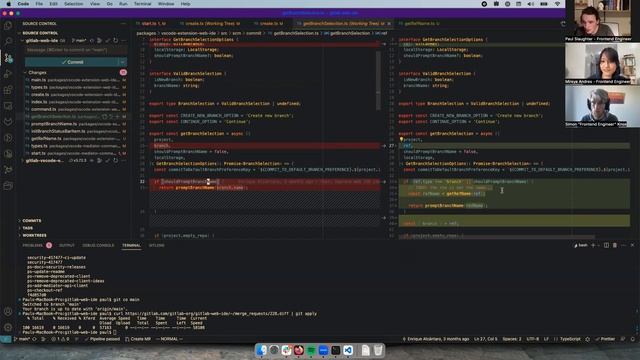Open the Terminal menu in menu bar
Screen dimensions: 640x360
(142, 4)
